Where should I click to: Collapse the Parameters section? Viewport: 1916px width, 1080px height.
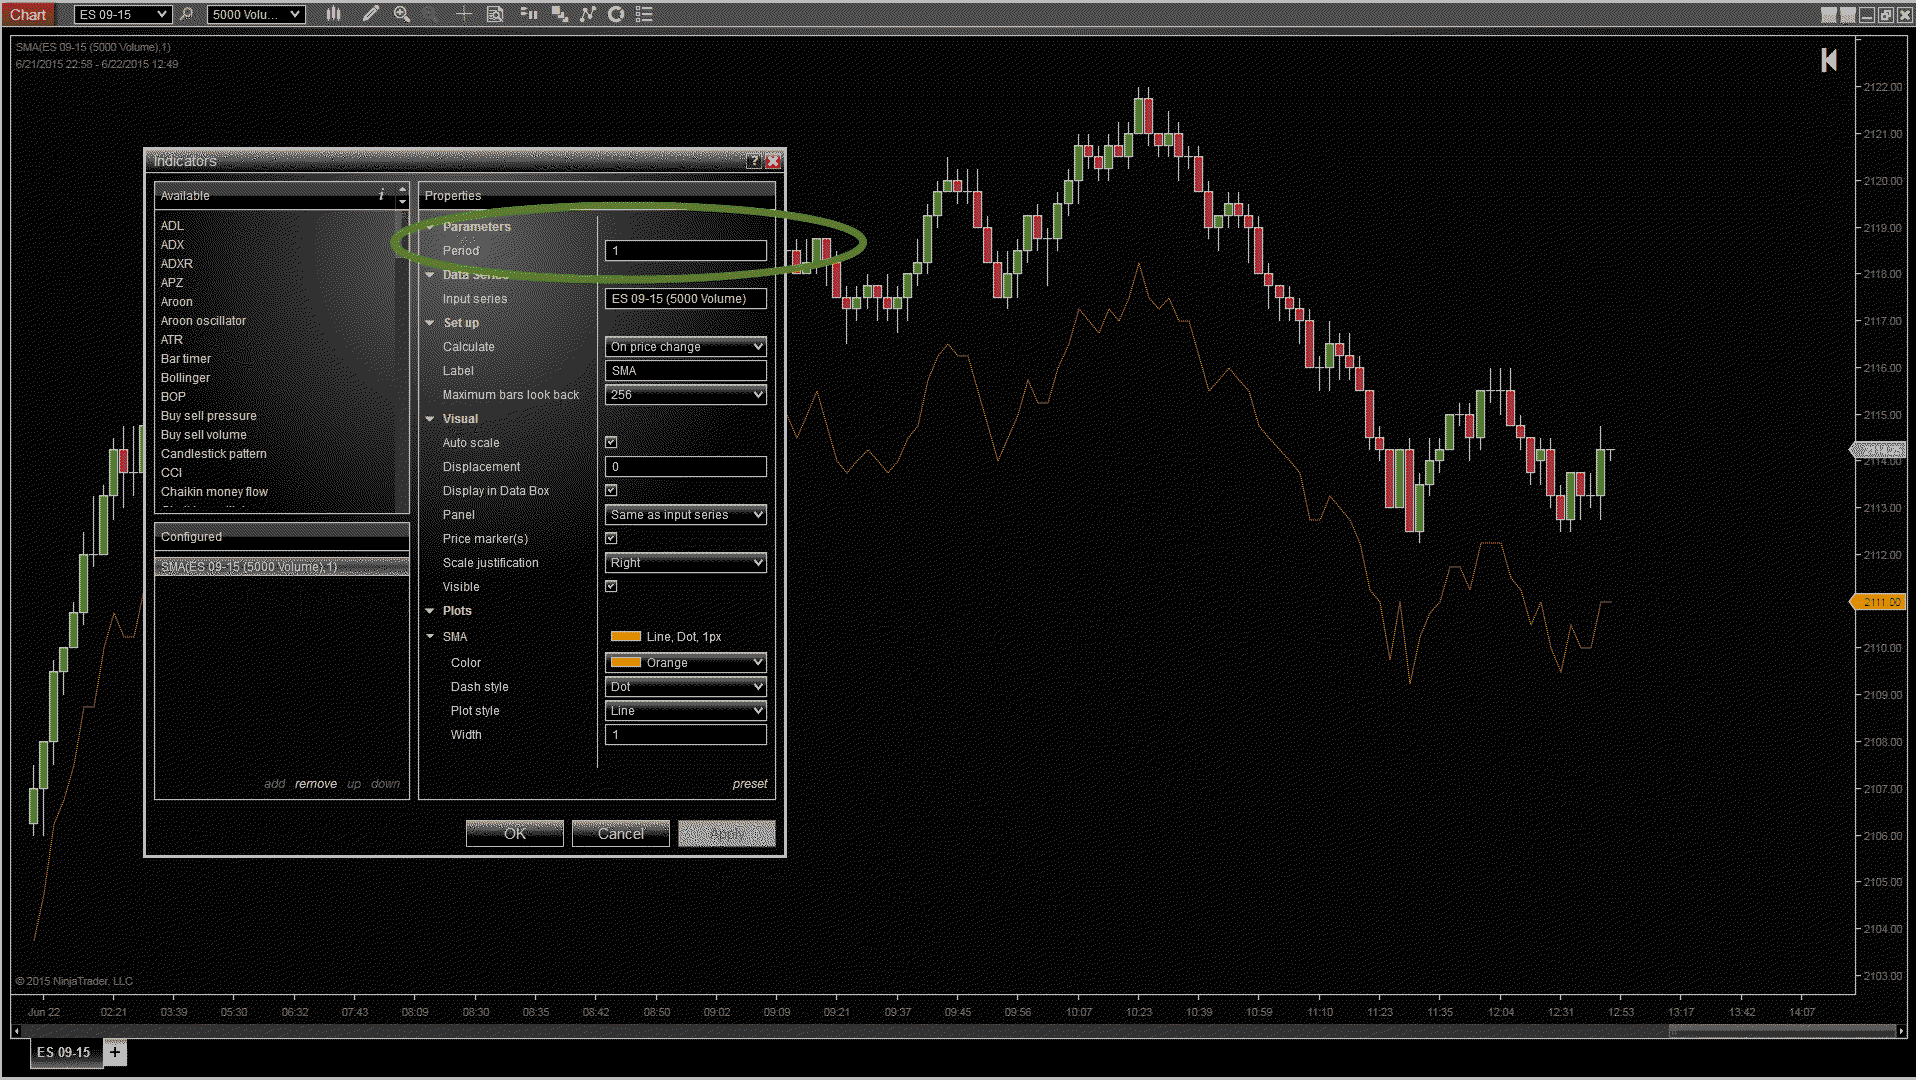click(x=430, y=227)
